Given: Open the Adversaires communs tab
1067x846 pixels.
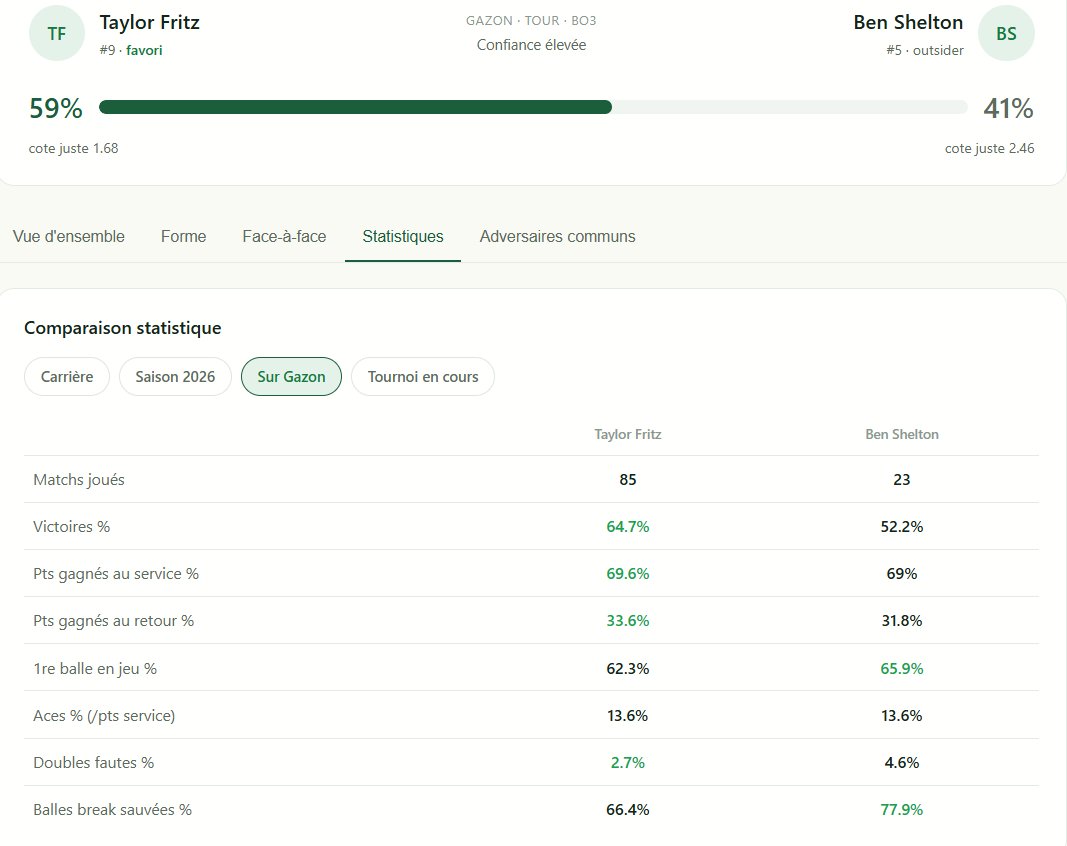Looking at the screenshot, I should coord(557,236).
